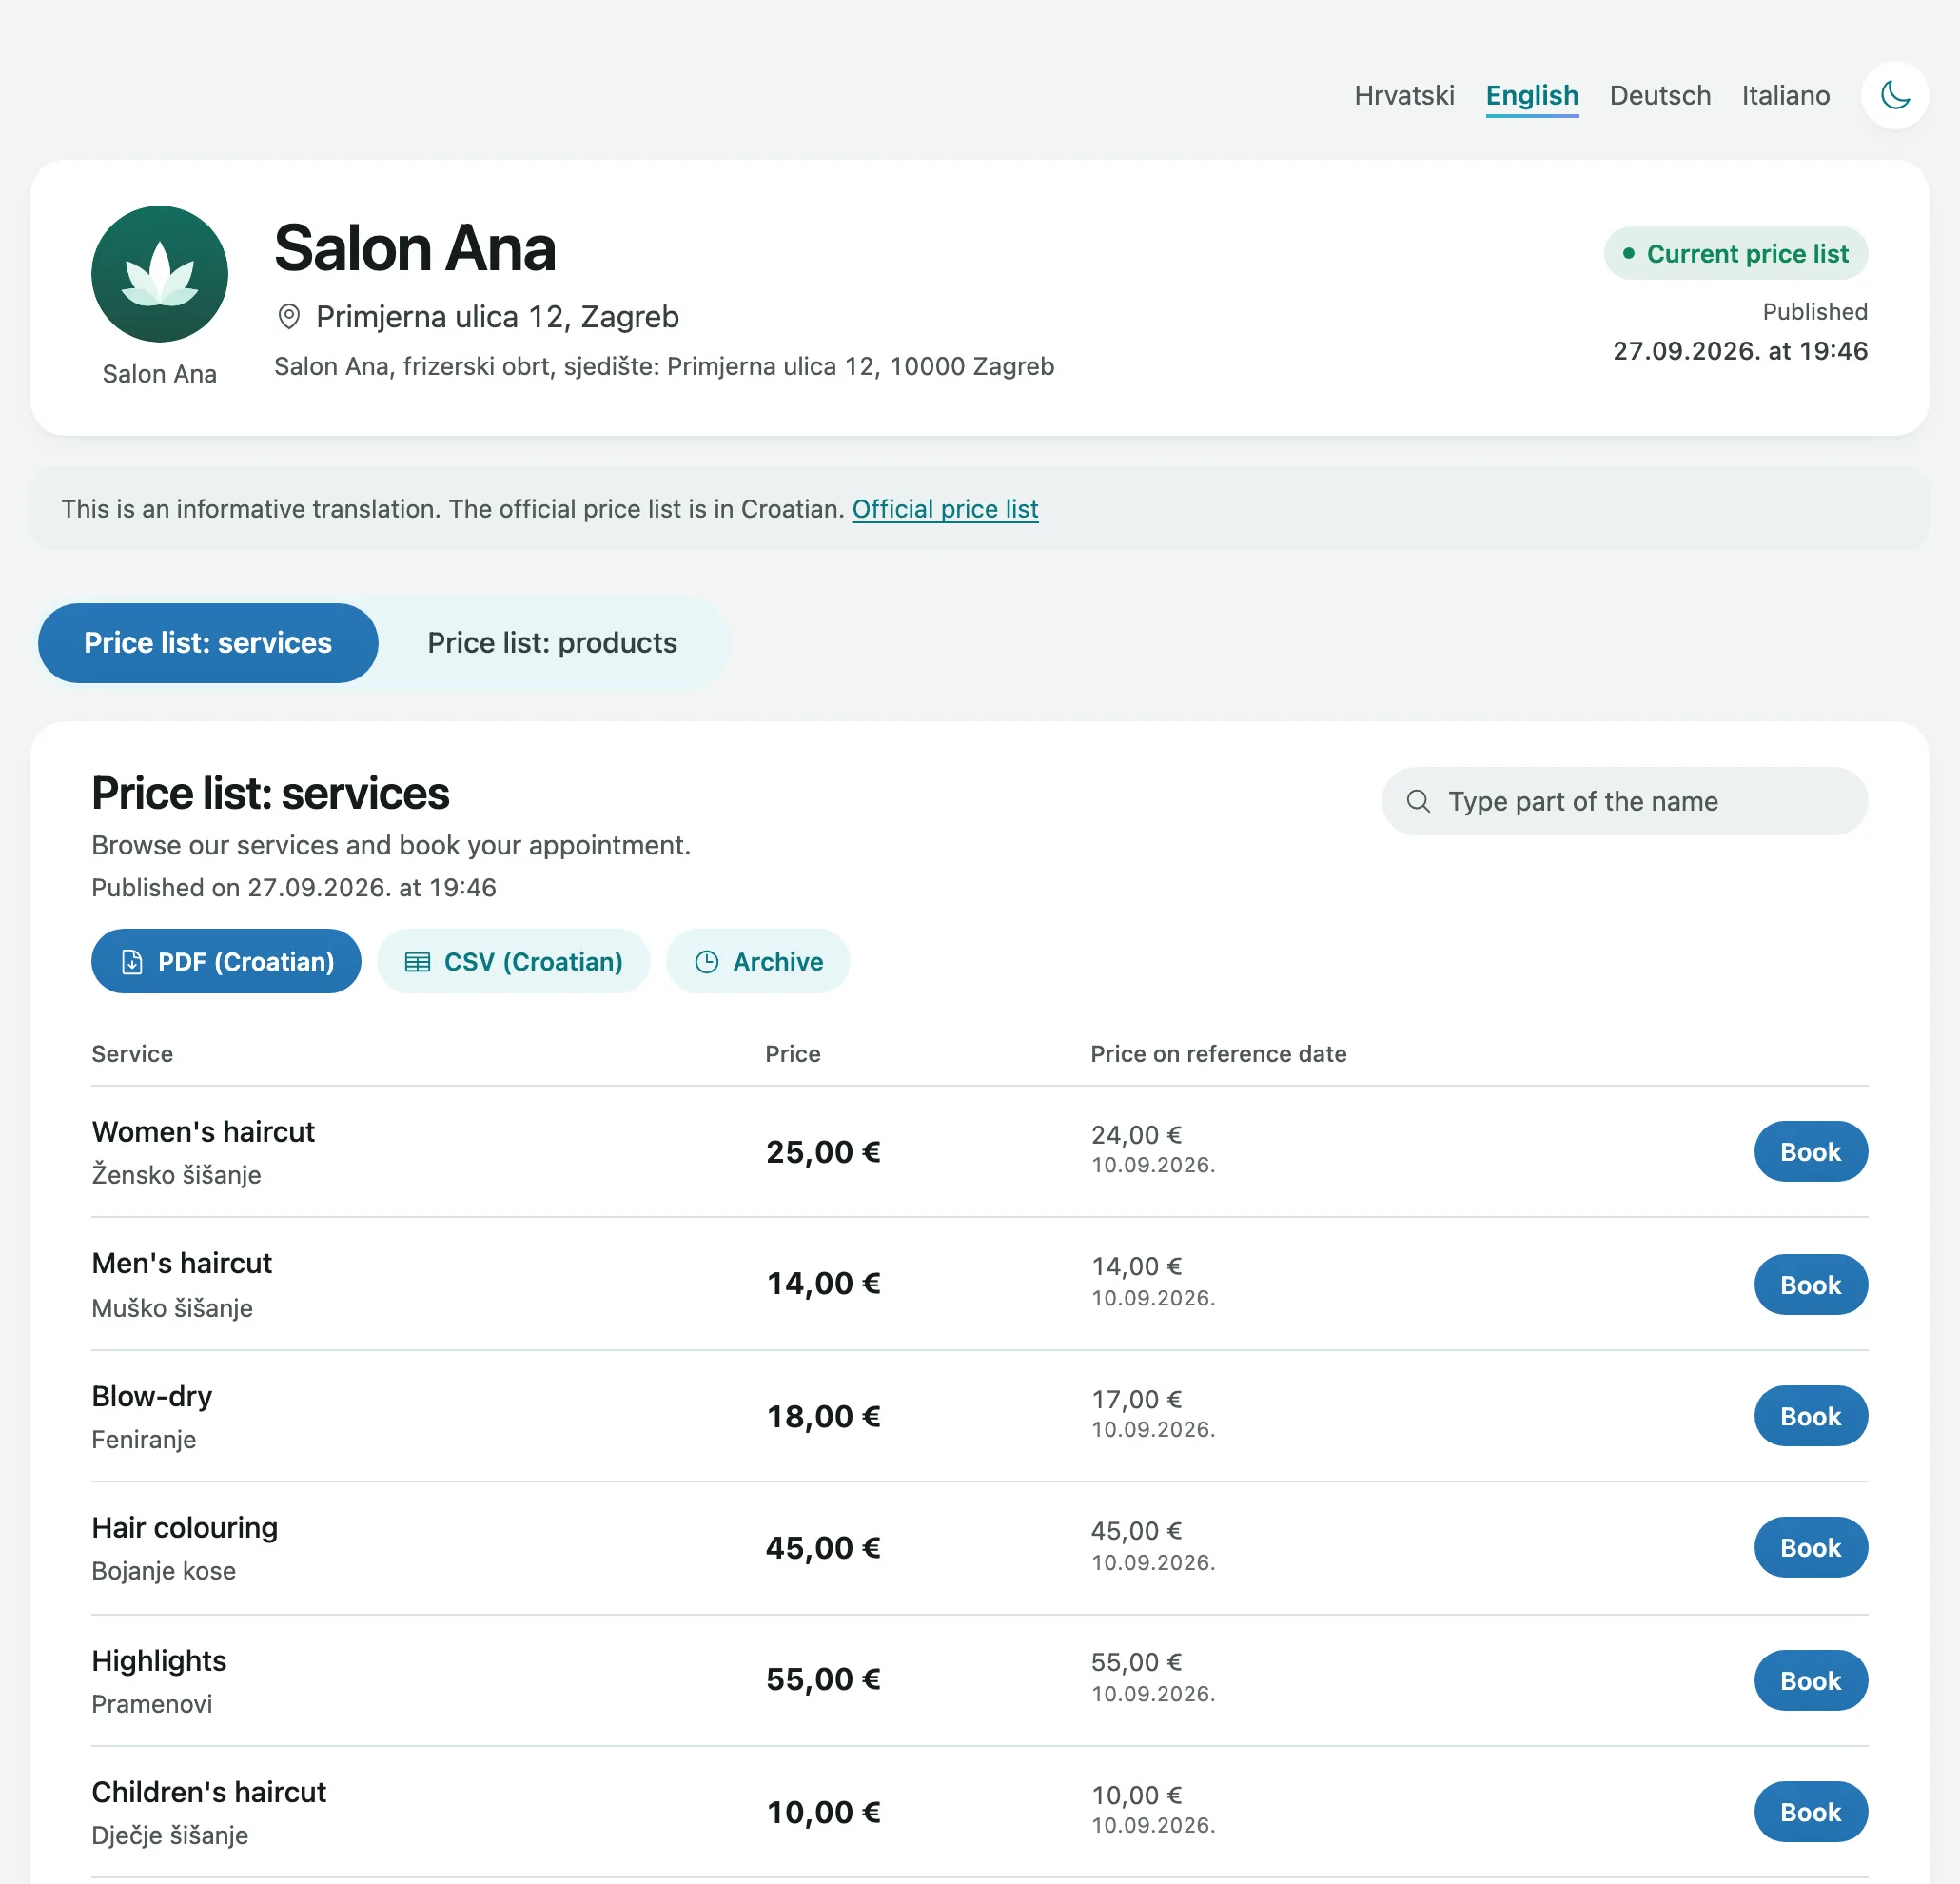
Task: Click the 'Women's haircut' service name
Action: 203,1131
